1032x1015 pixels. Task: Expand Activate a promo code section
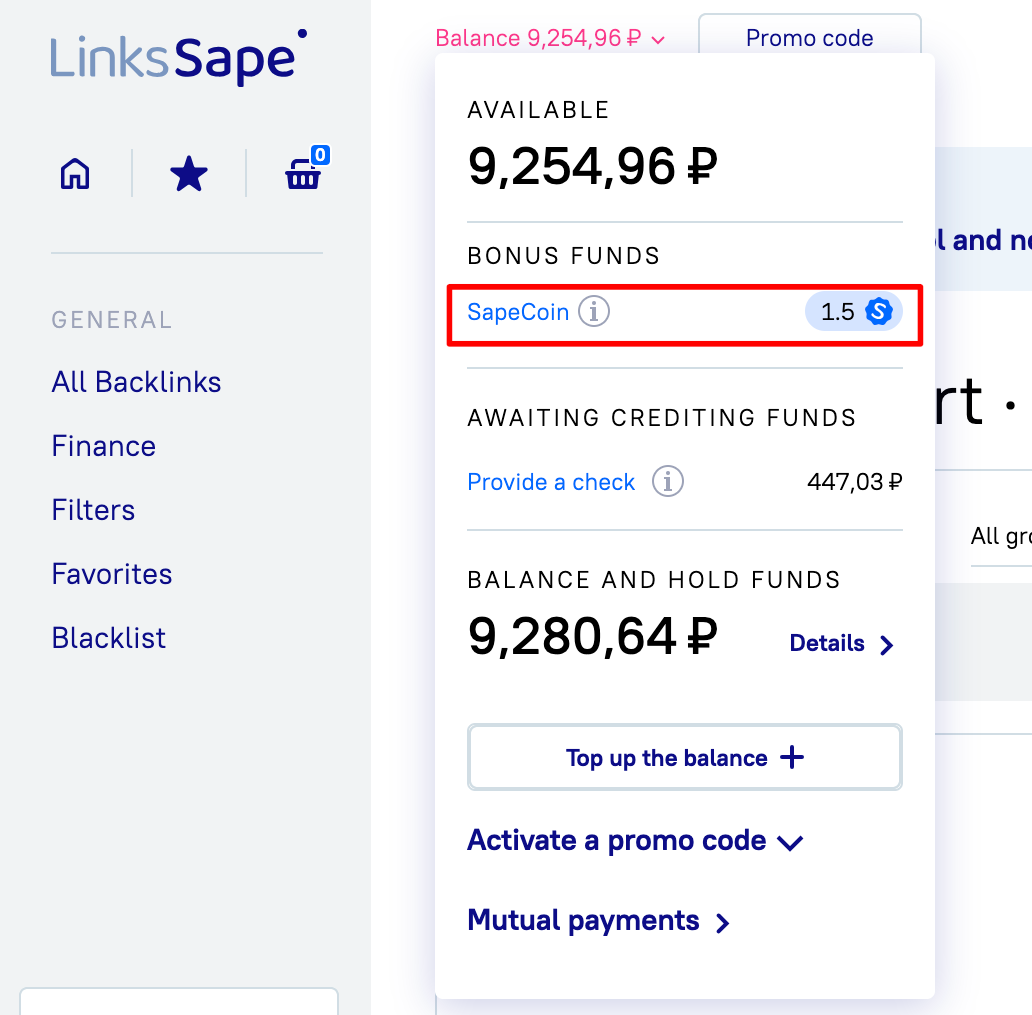coord(635,841)
